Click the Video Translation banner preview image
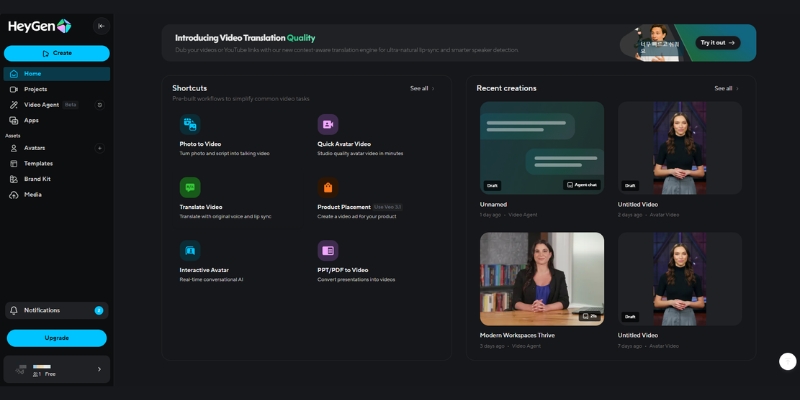Image resolution: width=800 pixels, height=400 pixels. [658, 43]
